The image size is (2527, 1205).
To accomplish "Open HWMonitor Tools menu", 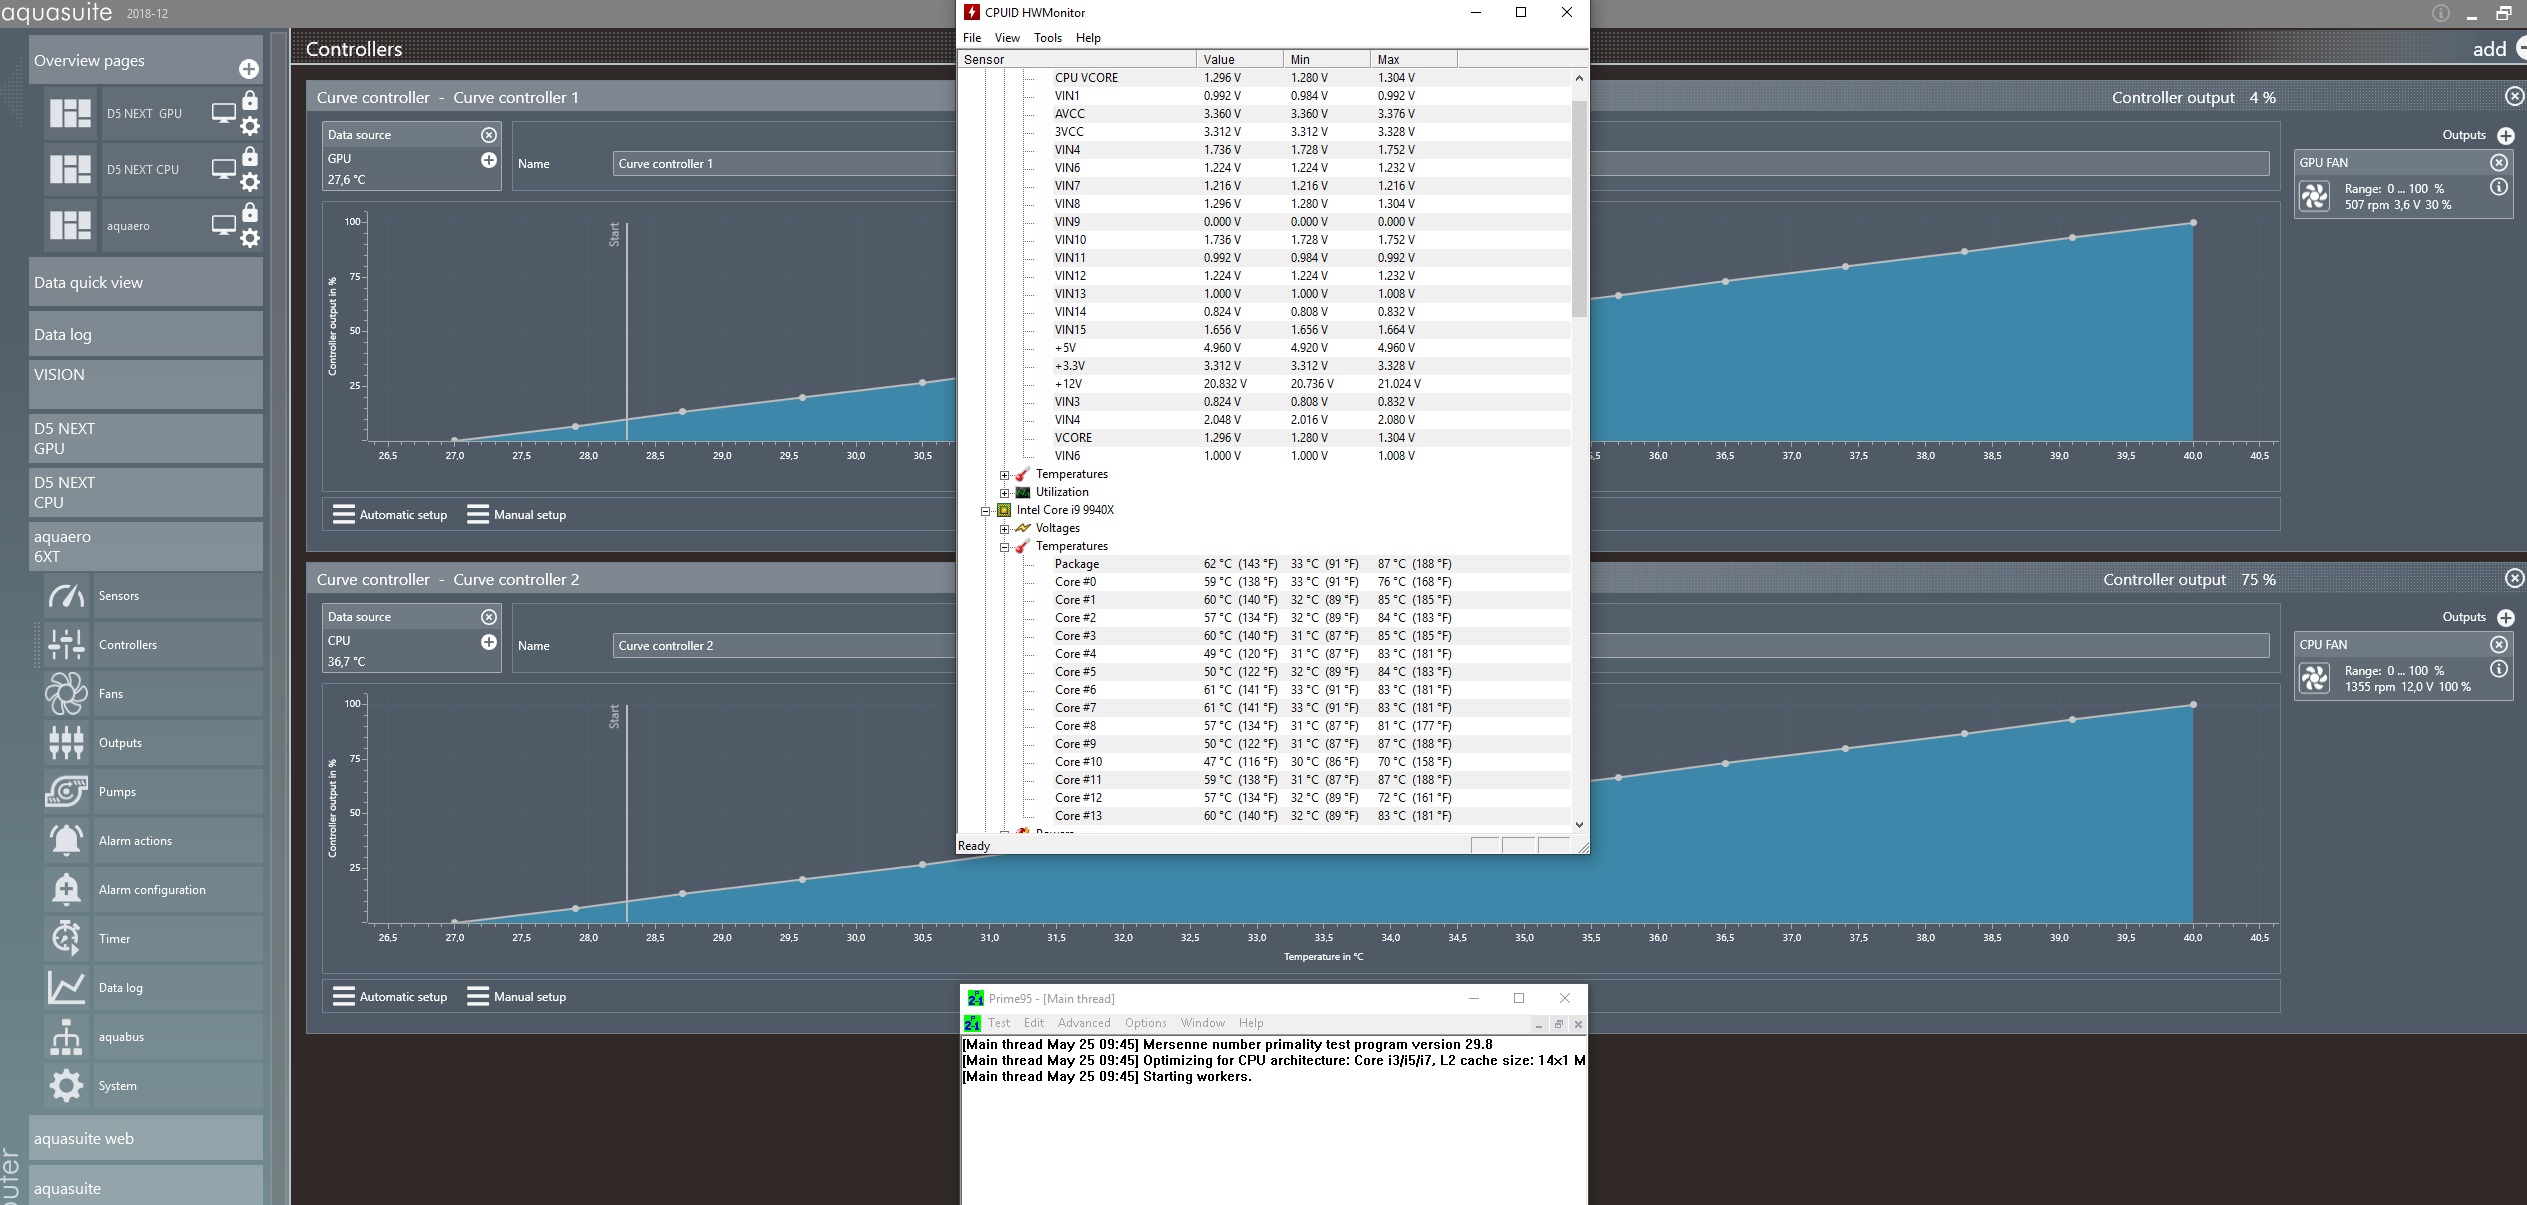I will tap(1047, 38).
